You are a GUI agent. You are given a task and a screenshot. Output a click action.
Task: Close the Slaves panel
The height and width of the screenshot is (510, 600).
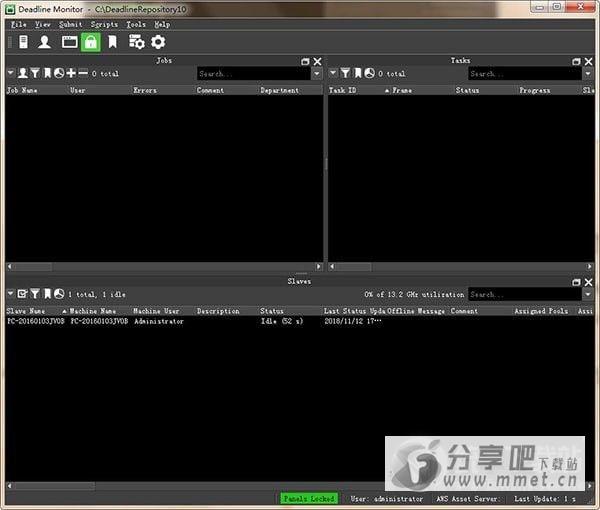click(x=589, y=282)
